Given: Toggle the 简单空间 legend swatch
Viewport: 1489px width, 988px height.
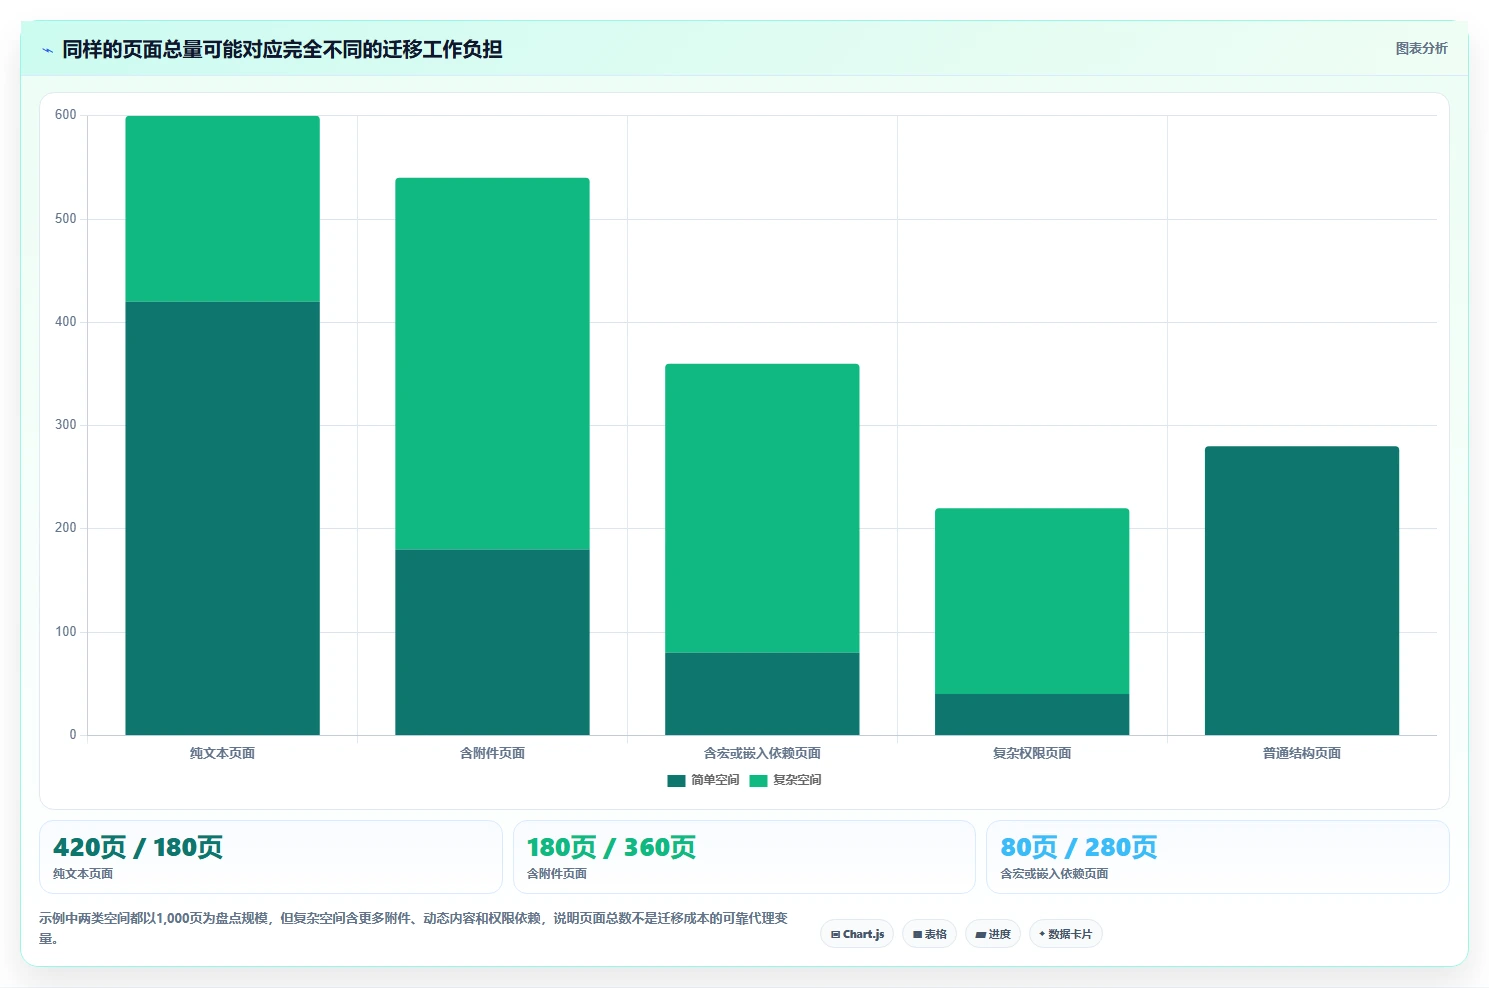Looking at the screenshot, I should point(676,780).
